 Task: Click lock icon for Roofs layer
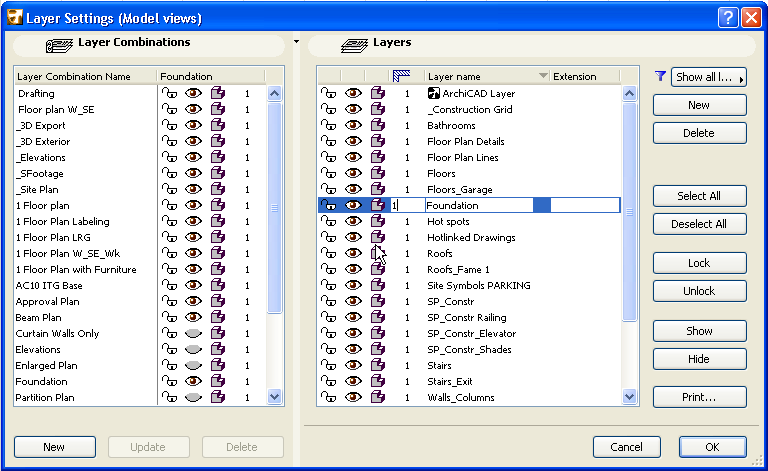pos(328,253)
